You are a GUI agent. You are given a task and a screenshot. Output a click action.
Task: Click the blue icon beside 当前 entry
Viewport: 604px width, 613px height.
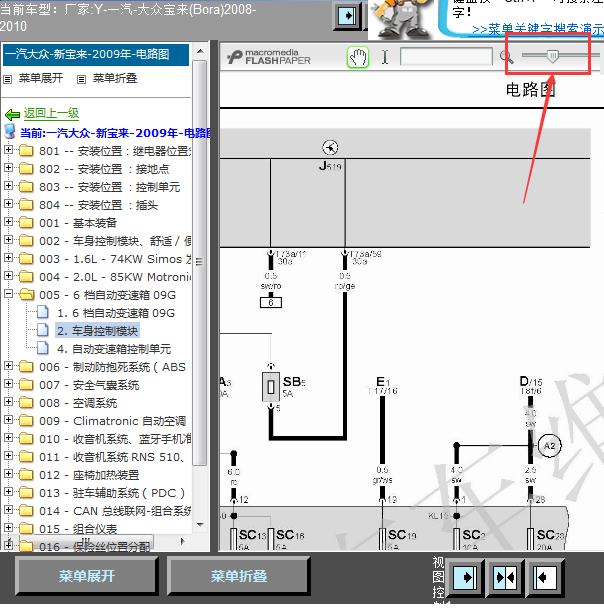10,131
